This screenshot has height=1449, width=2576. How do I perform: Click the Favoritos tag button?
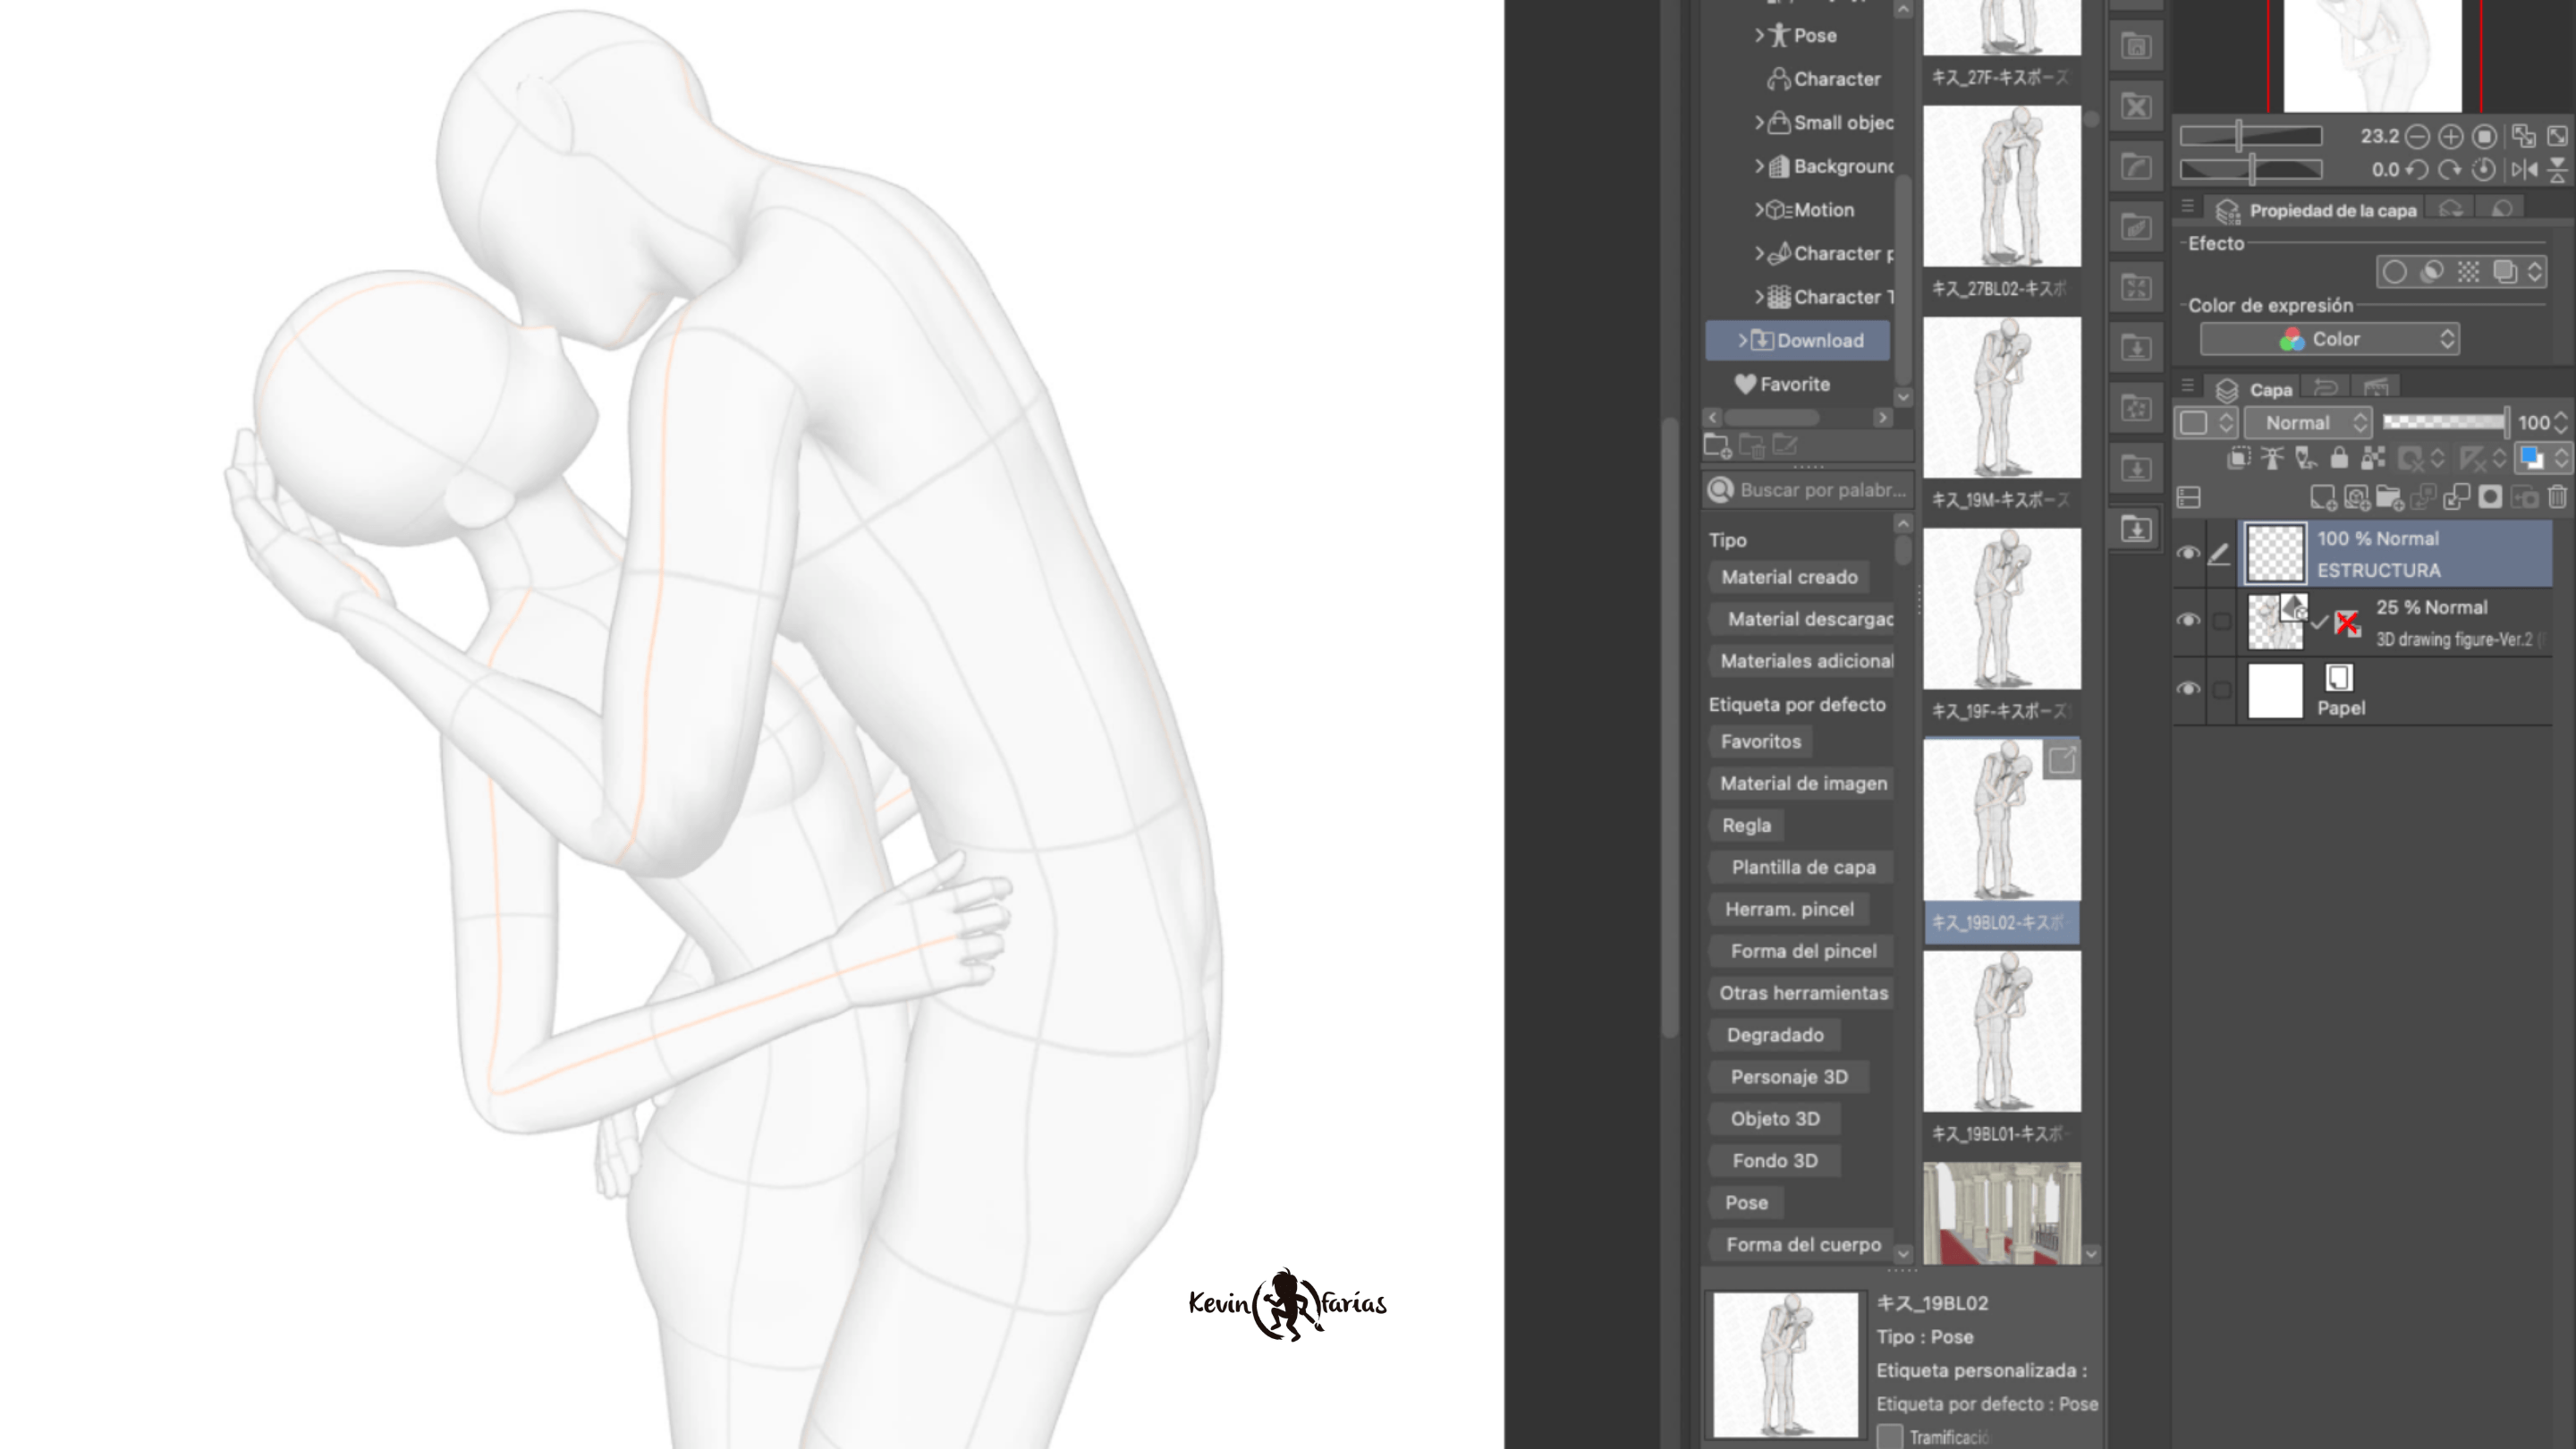(x=1760, y=741)
